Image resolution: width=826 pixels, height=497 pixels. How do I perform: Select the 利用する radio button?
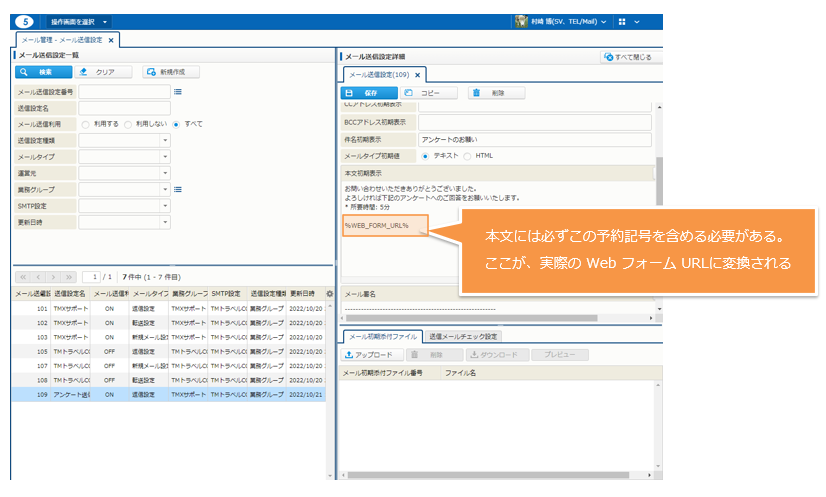click(x=86, y=124)
